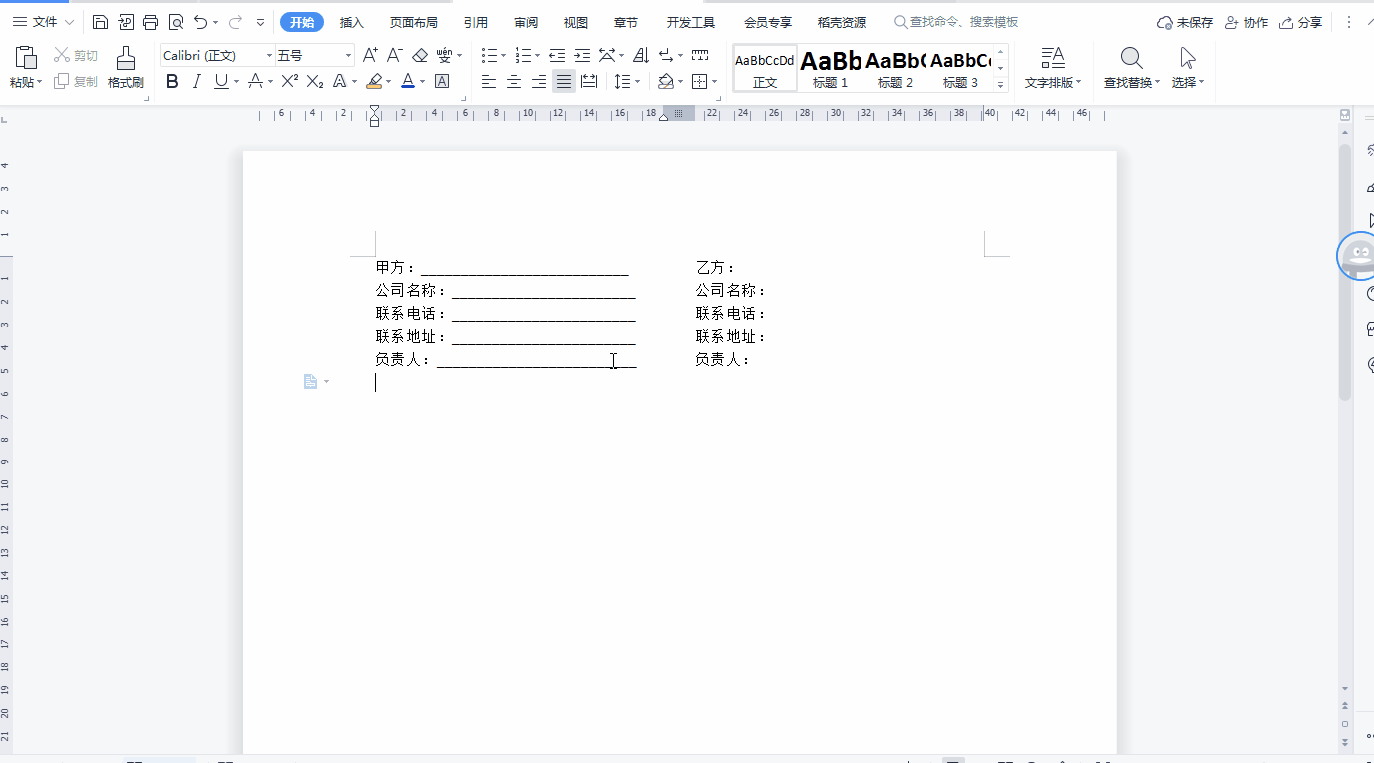Click the Print icon
The width and height of the screenshot is (1374, 763).
click(150, 22)
